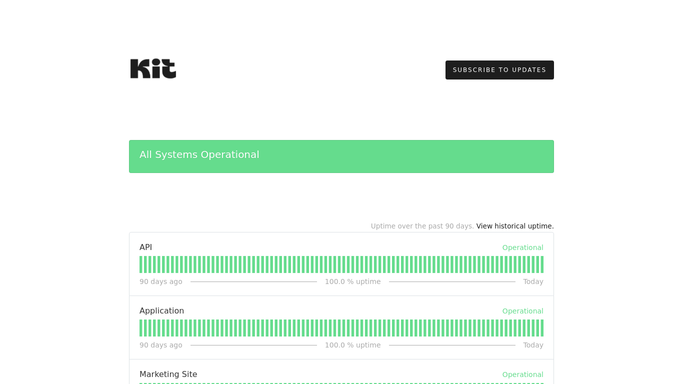
Task: Click the 100.0 % uptime text under API
Action: tap(353, 282)
